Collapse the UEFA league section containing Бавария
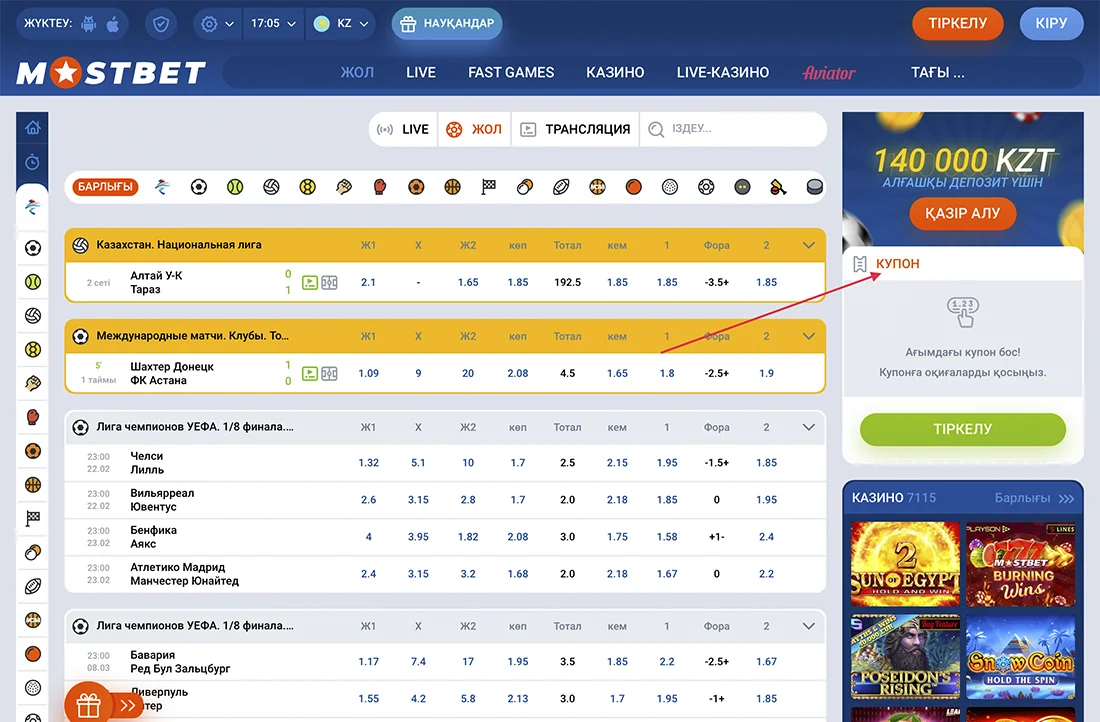Screen dimensions: 1100x722 point(809,626)
